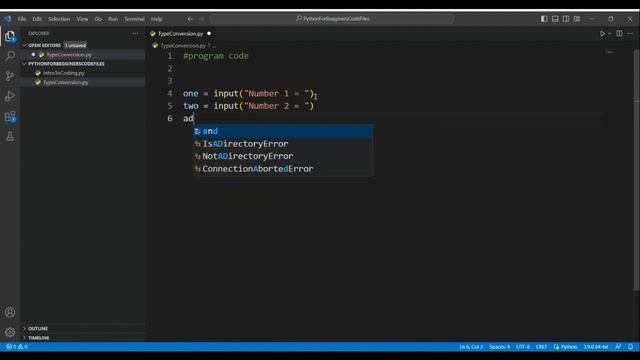This screenshot has height=360, width=640.
Task: Click the CRLF line ending status item
Action: click(541, 347)
